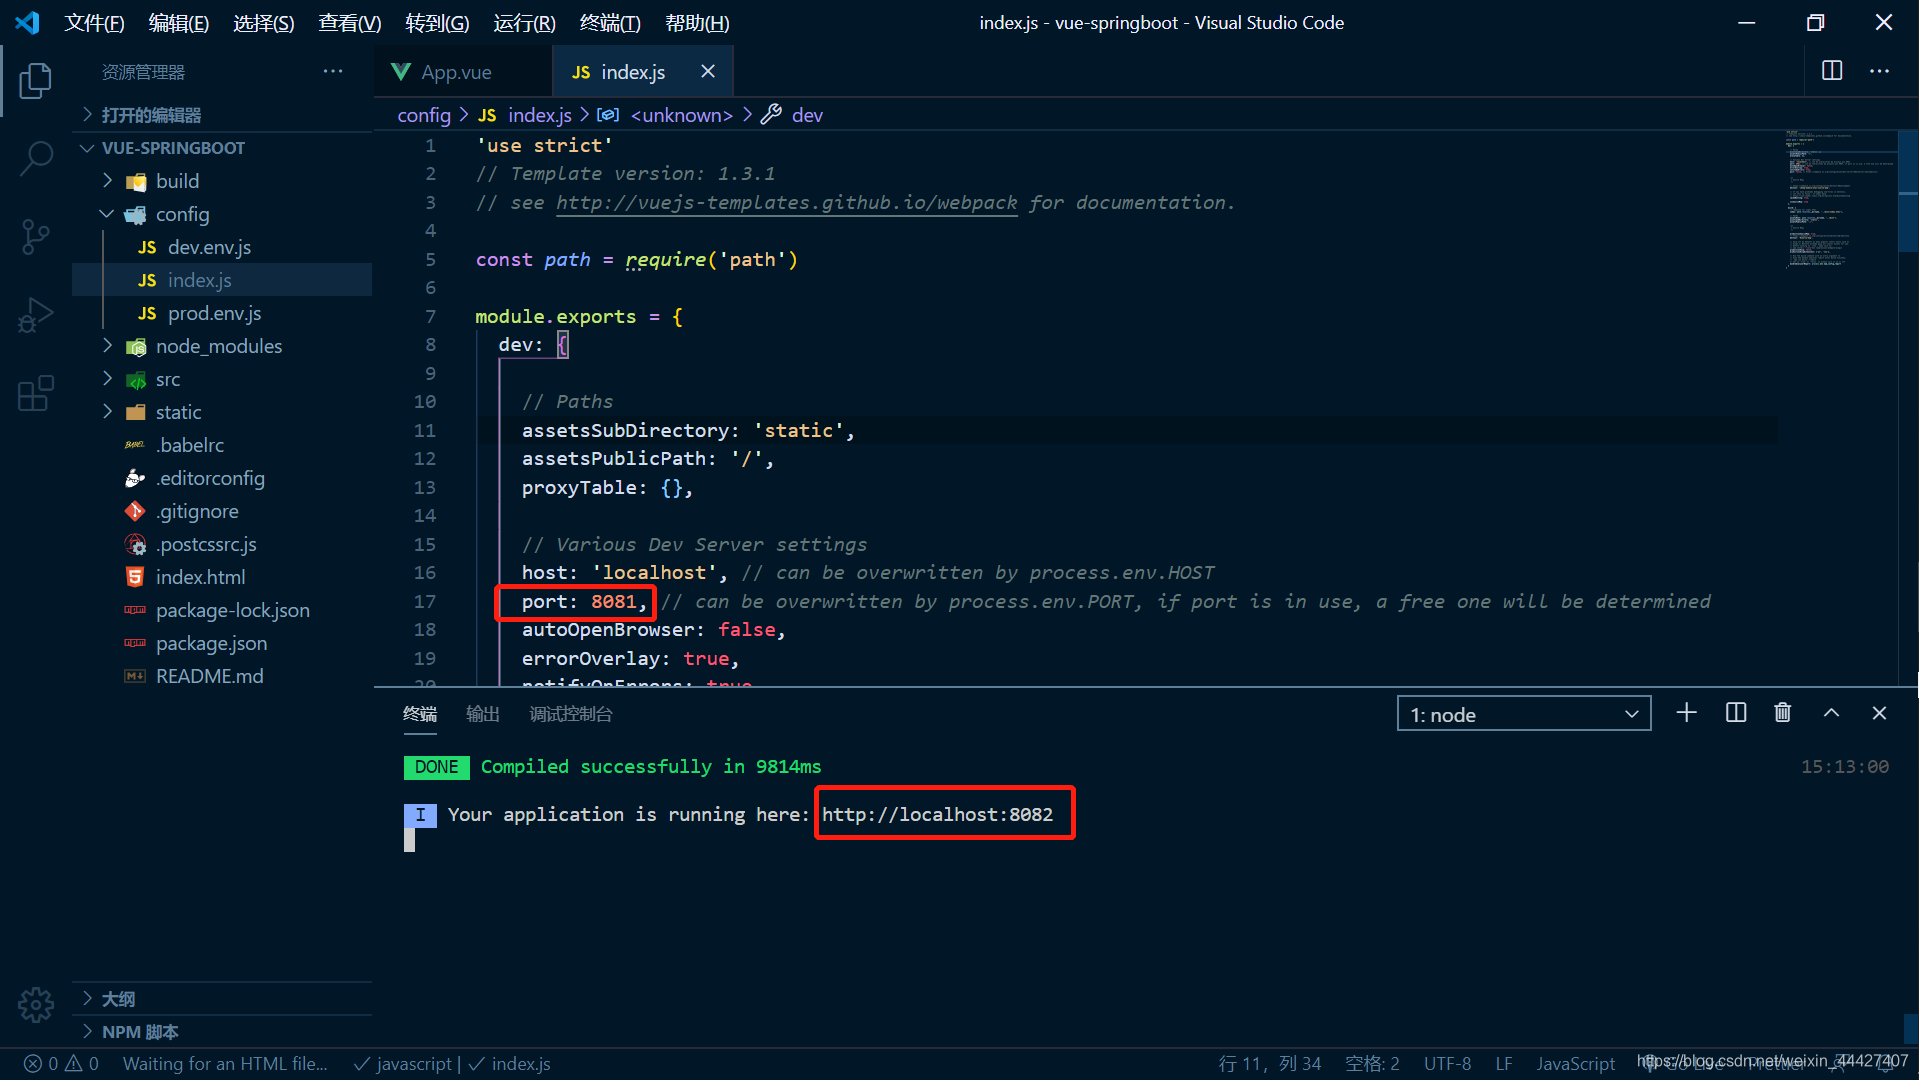Click the UTF-8 encoding status item
Viewport: 1919px width, 1080px height.
pos(1447,1064)
